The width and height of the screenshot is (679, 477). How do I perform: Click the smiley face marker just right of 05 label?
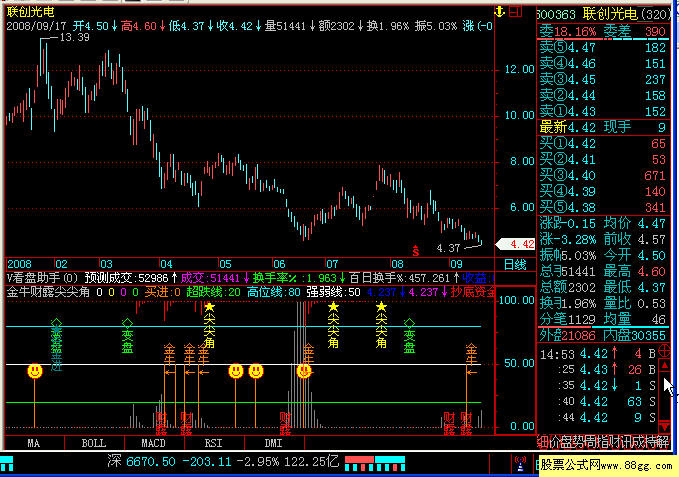pyautogui.click(x=236, y=371)
